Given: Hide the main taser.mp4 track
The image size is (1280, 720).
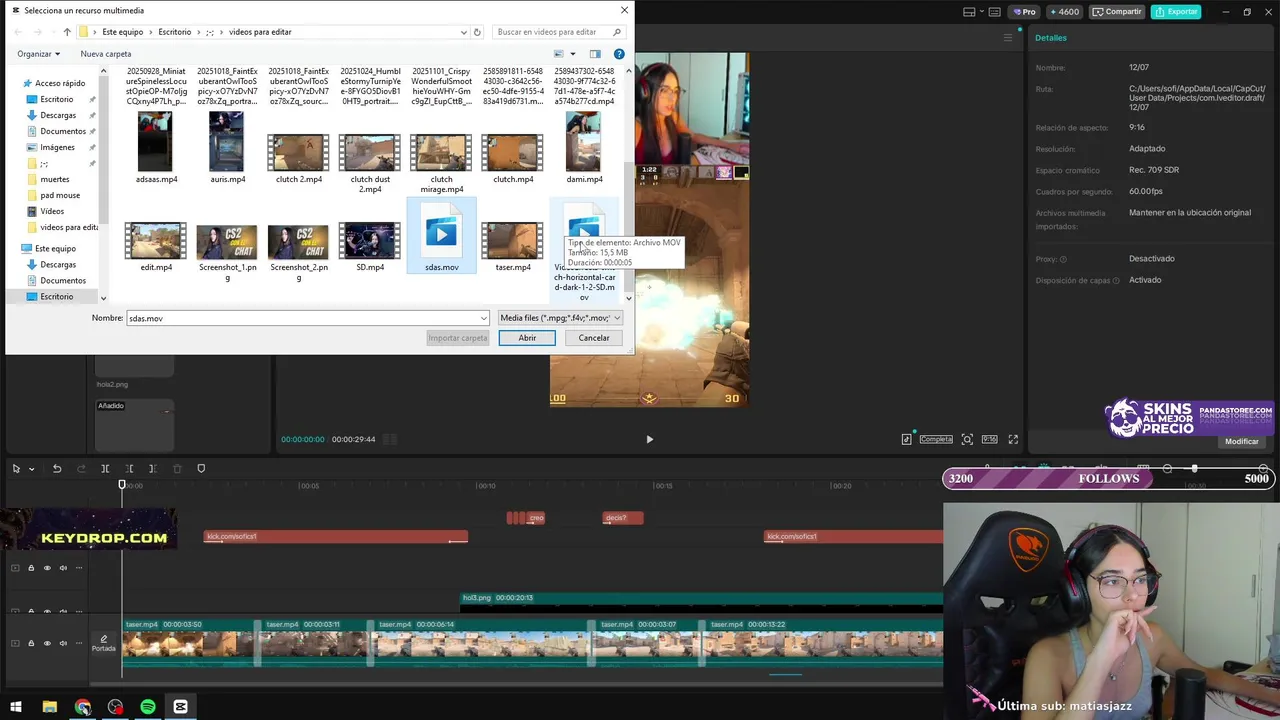Looking at the screenshot, I should pyautogui.click(x=47, y=643).
